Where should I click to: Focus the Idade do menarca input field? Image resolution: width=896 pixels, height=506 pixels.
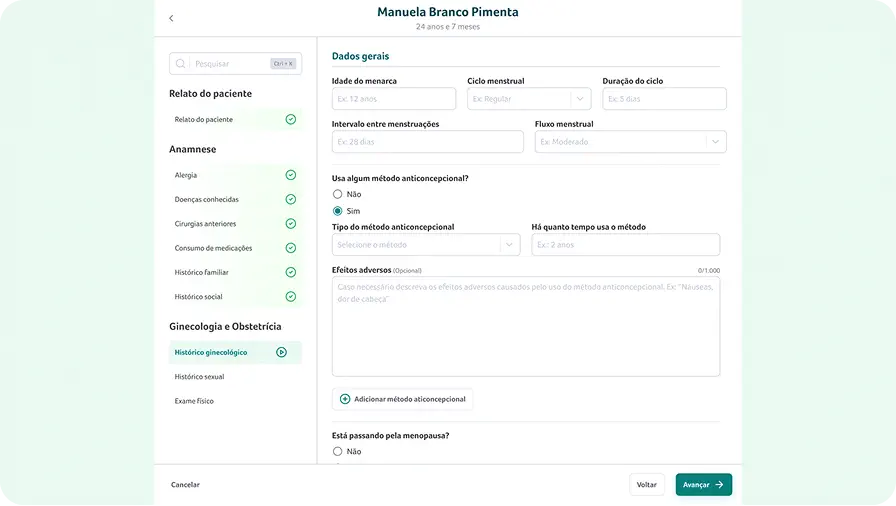[393, 99]
